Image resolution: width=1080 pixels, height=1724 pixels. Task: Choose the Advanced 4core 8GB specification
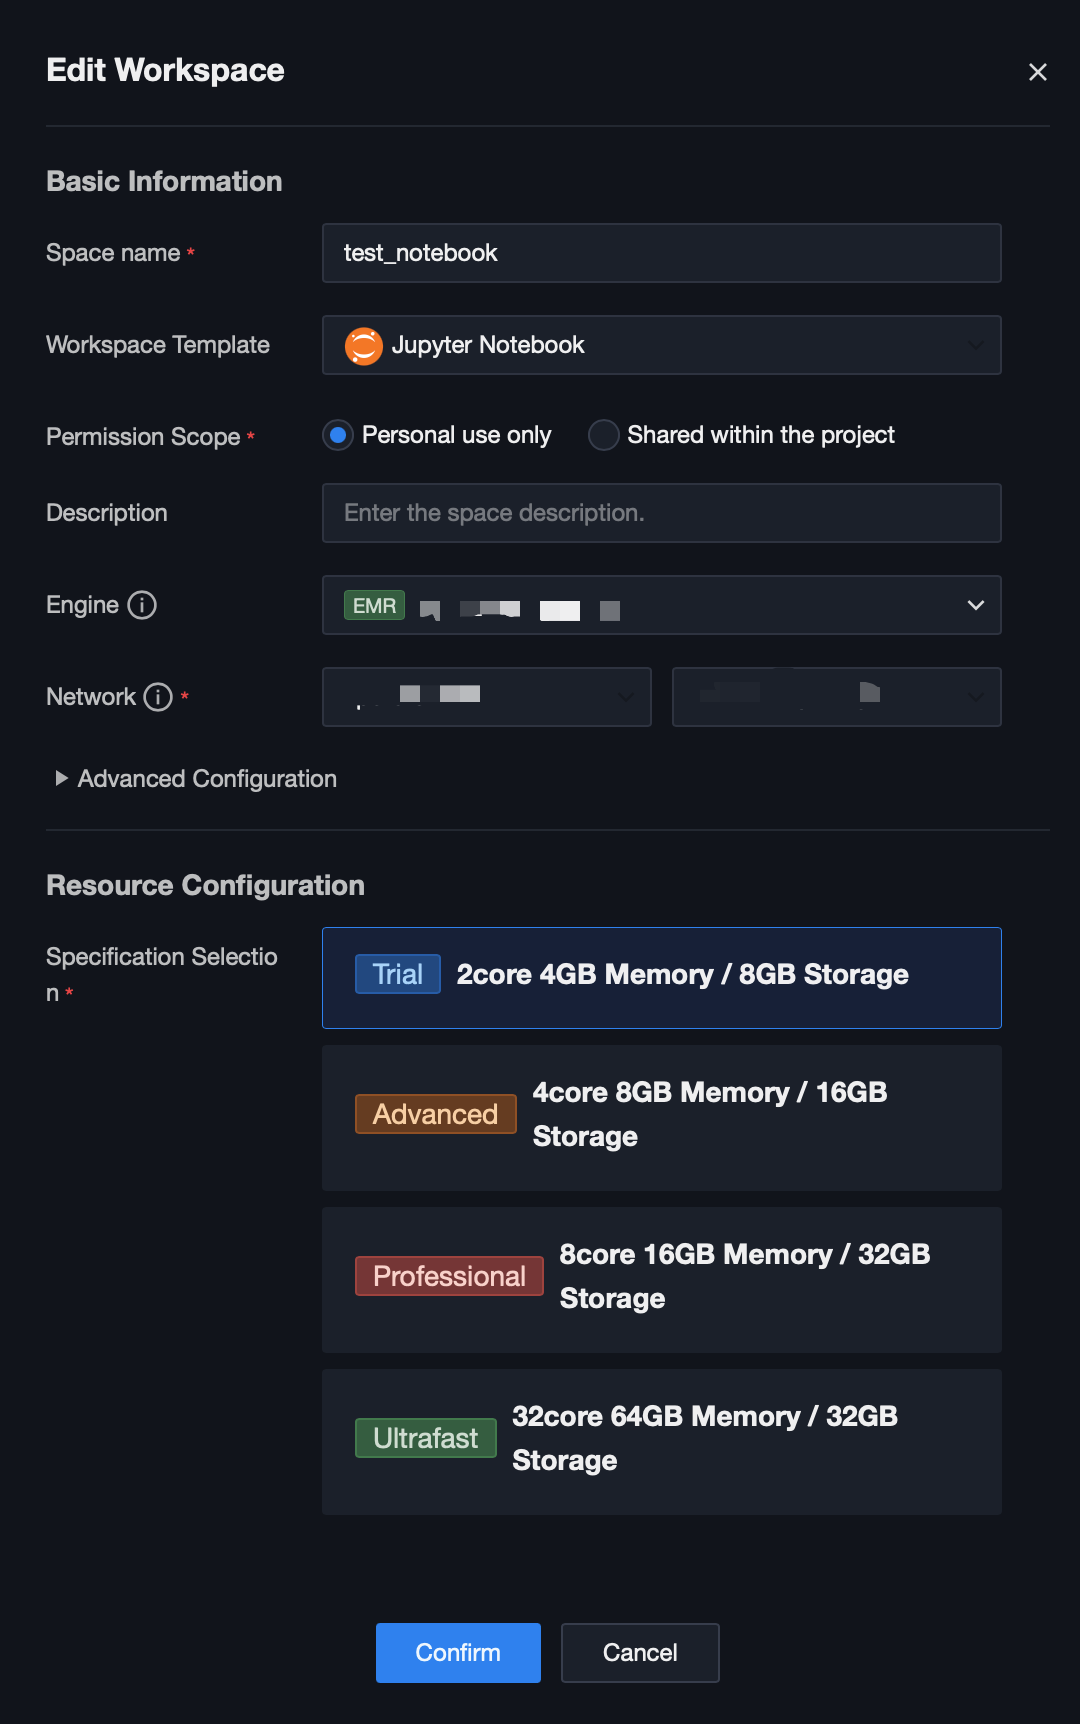point(661,1117)
